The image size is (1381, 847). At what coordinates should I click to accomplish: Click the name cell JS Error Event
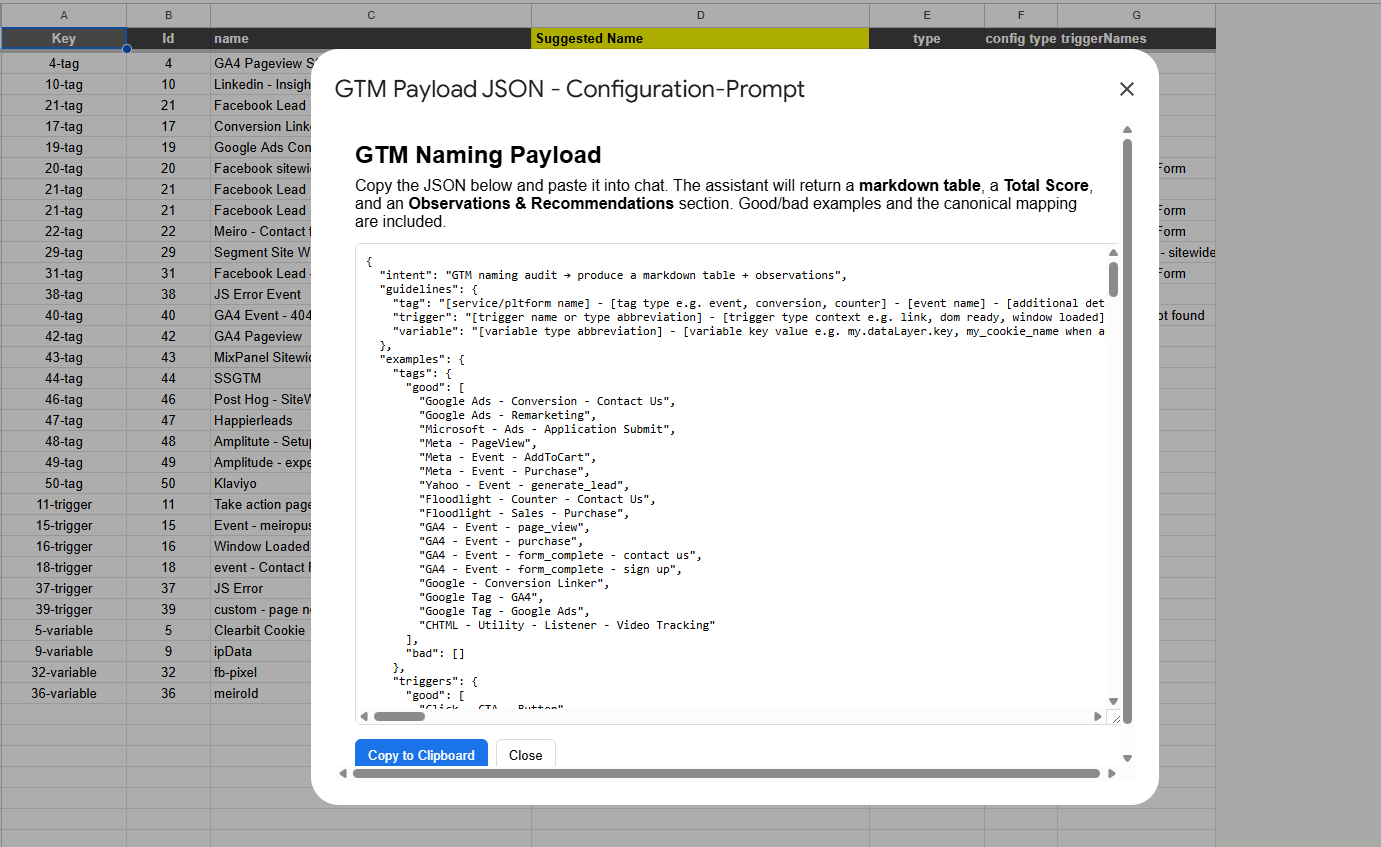pos(261,294)
